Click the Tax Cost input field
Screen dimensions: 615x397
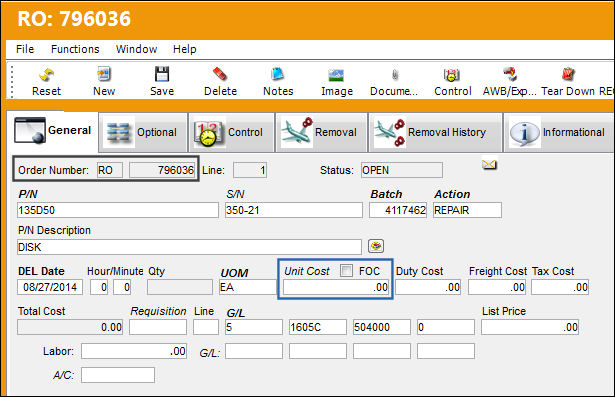560,287
